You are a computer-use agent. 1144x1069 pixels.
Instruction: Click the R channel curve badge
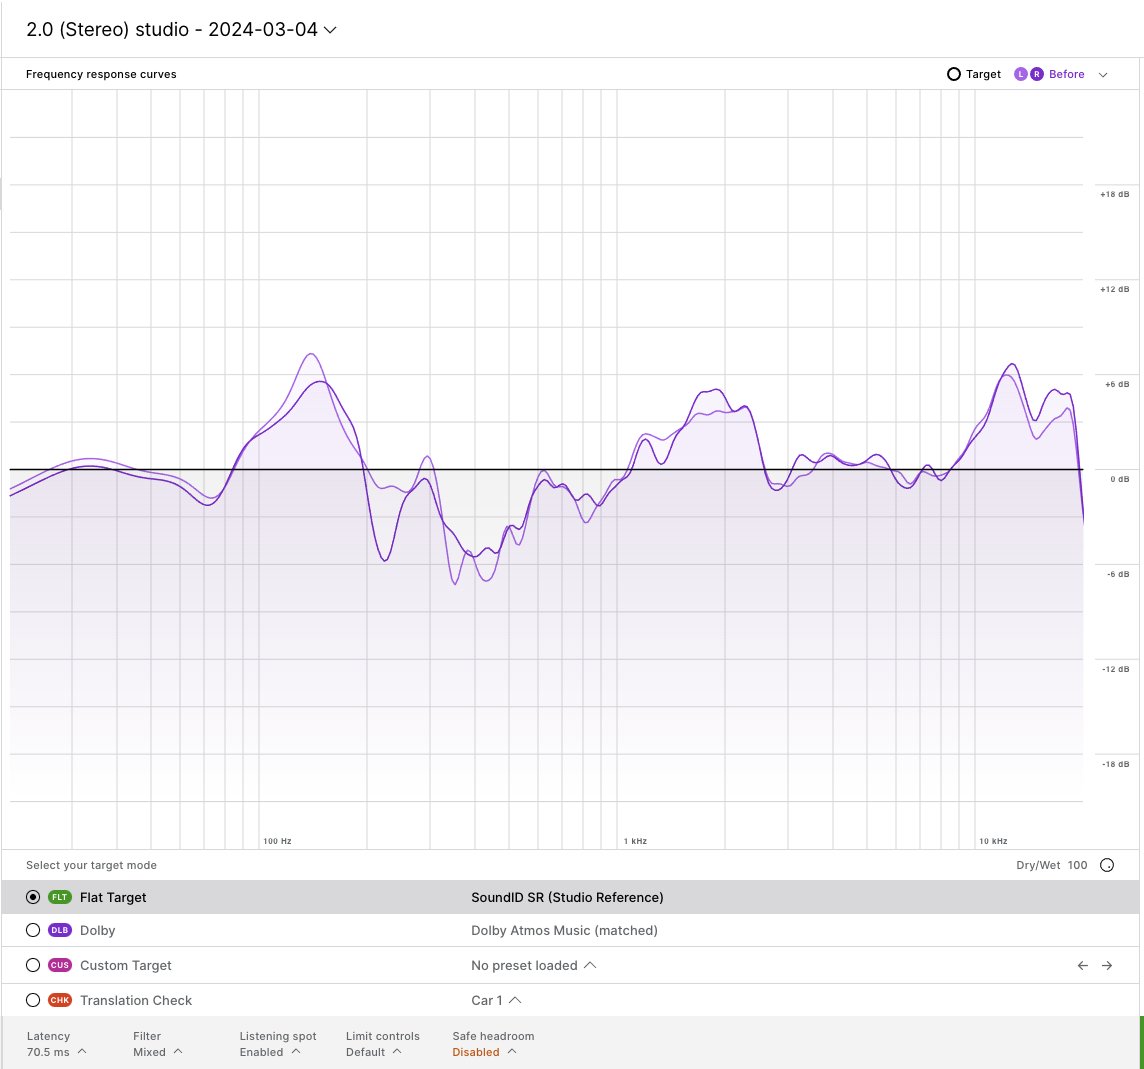[1037, 74]
